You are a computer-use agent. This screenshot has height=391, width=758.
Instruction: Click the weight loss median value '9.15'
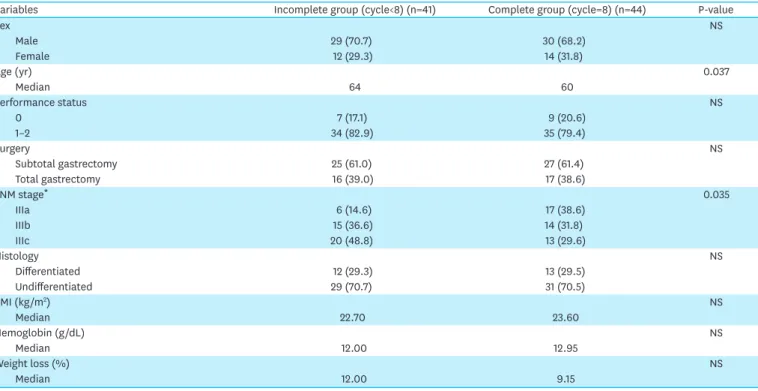[565, 379]
